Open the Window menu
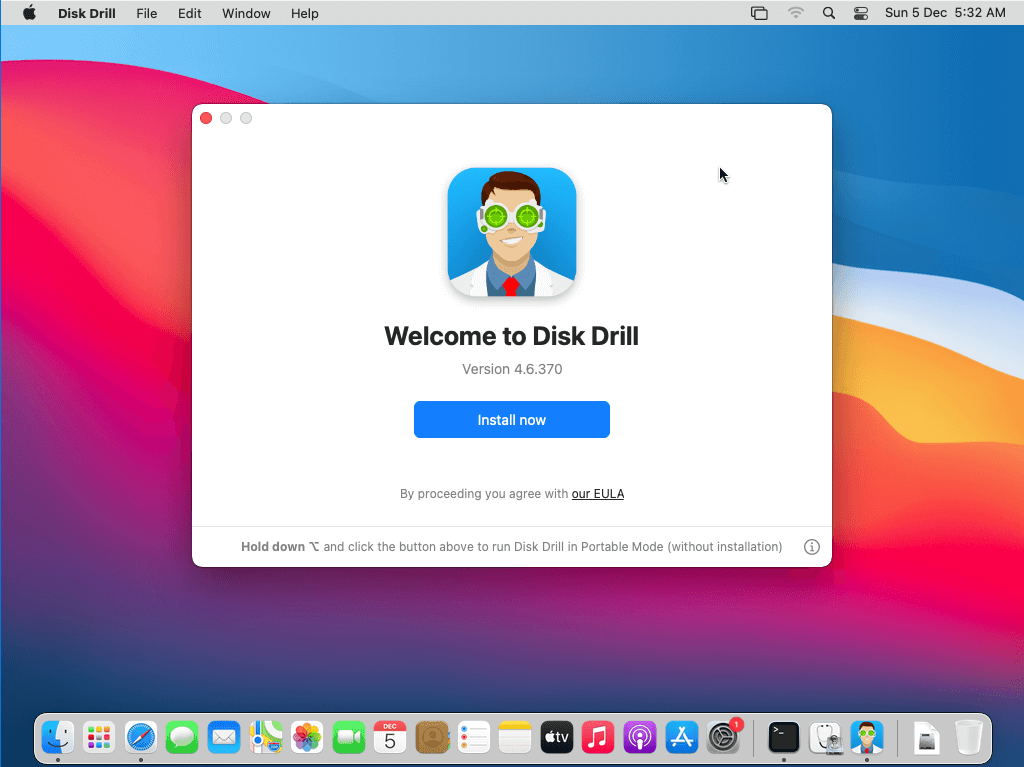 click(246, 13)
